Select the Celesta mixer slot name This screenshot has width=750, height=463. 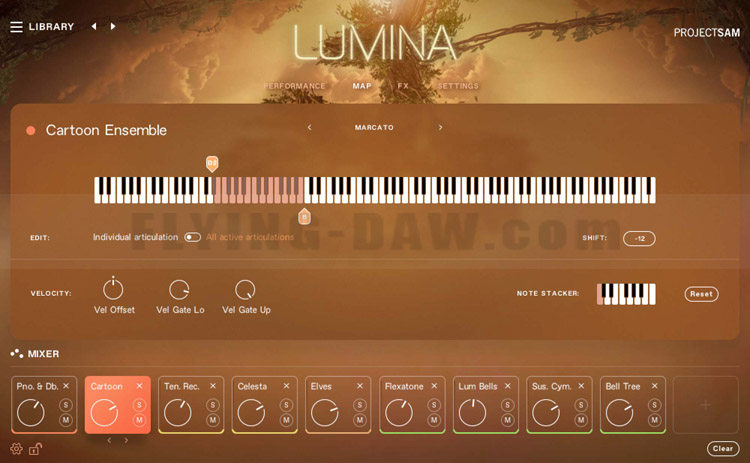point(252,386)
